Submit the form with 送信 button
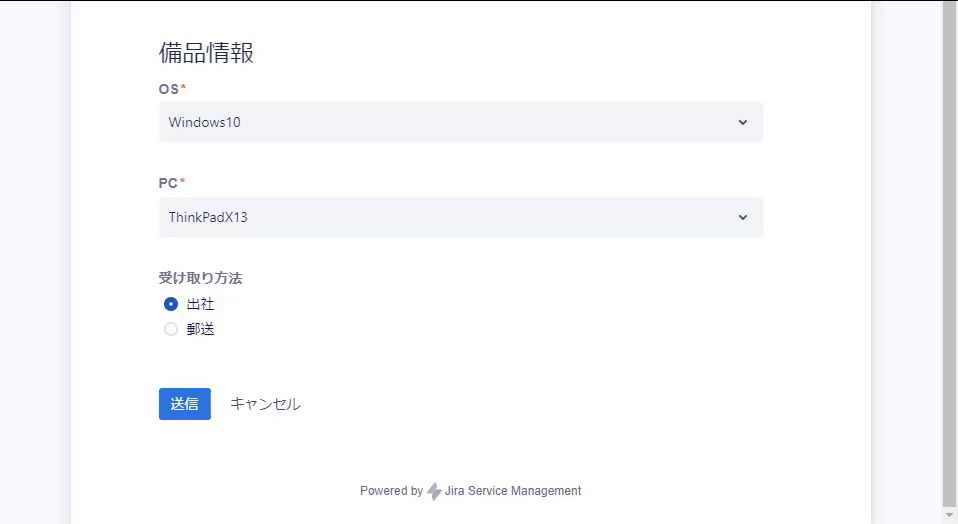The height and width of the screenshot is (524, 958). 185,404
